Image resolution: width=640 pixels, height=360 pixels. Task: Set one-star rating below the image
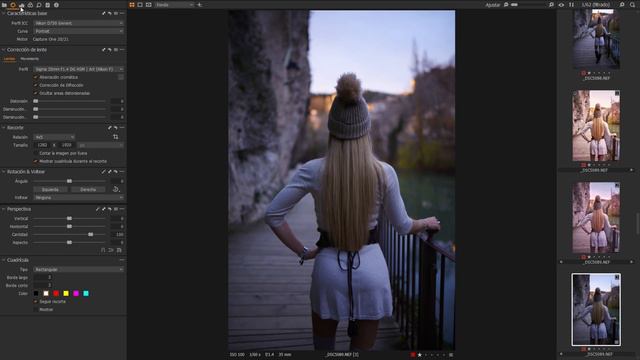point(420,355)
